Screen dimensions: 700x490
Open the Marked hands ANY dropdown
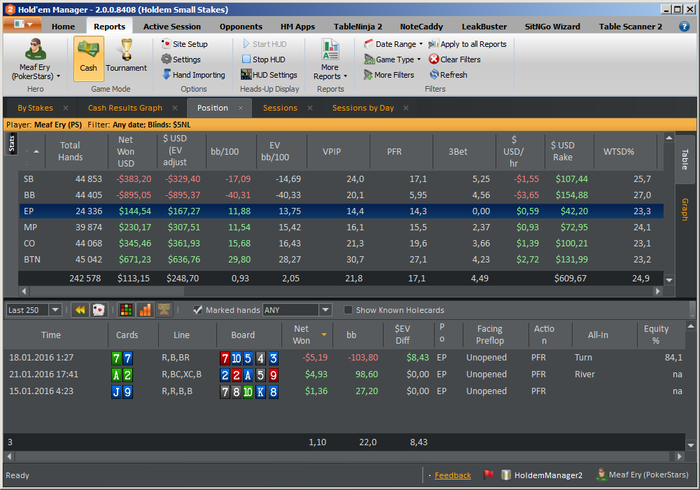325,310
